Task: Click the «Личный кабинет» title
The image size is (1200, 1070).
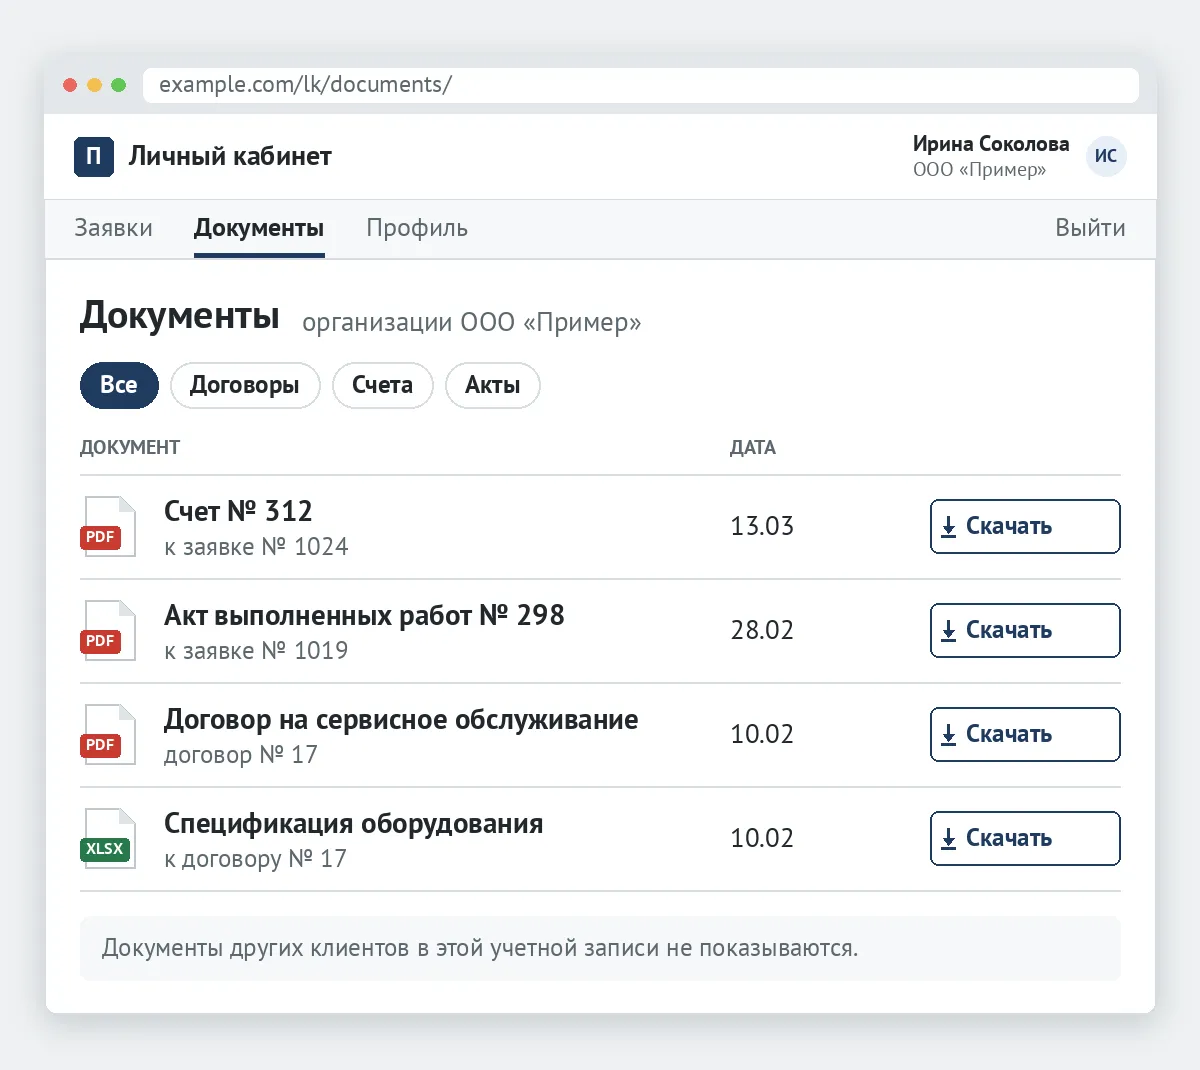Action: pyautogui.click(x=230, y=156)
